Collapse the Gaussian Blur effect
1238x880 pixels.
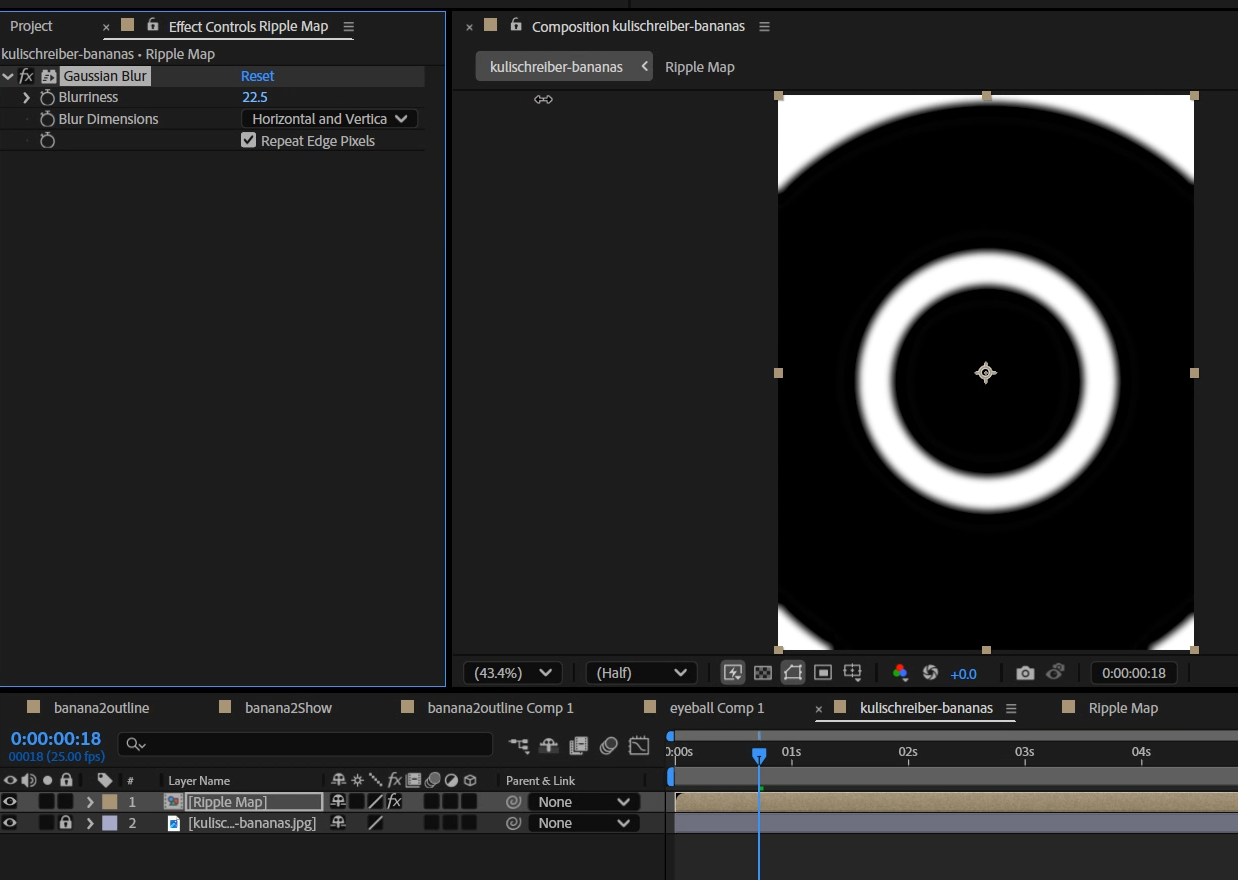(x=9, y=76)
